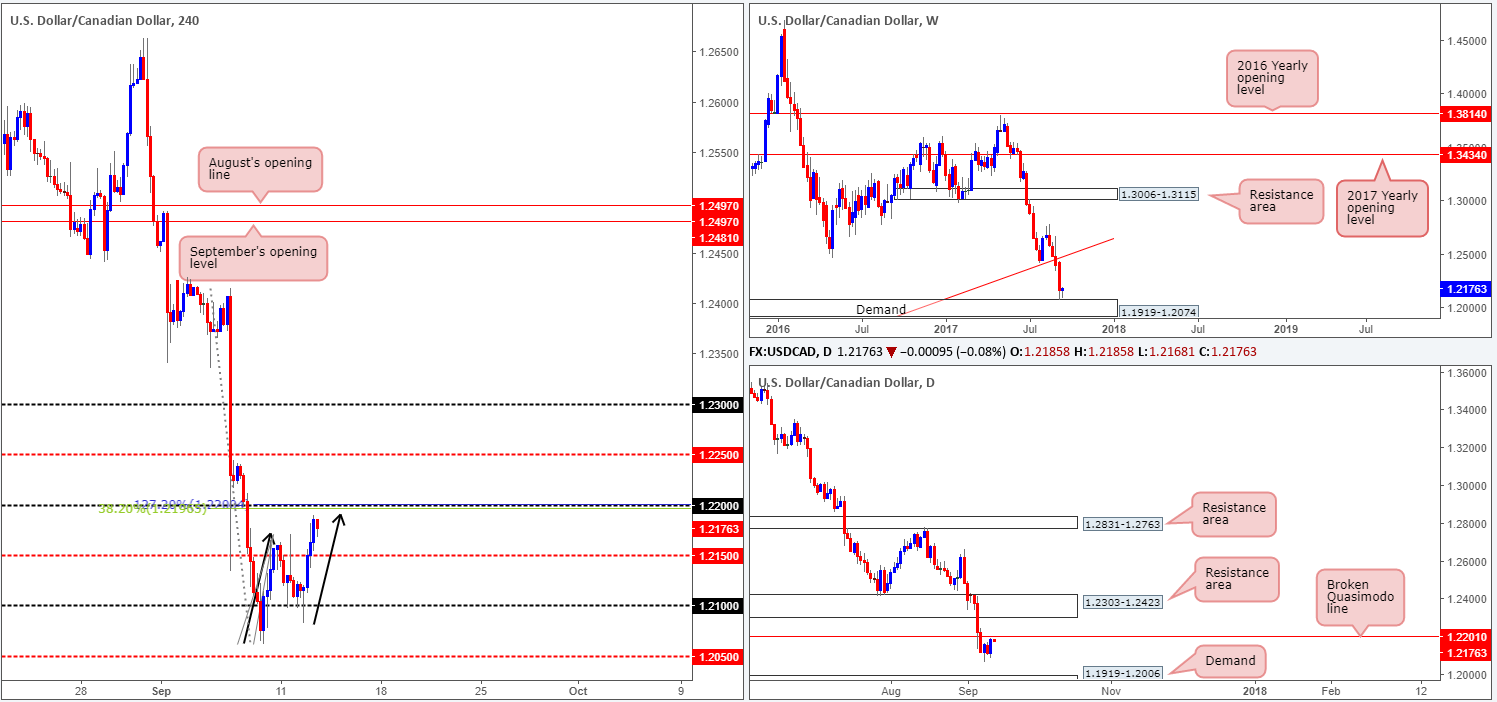1497x702 pixels.
Task: Click the 1.24810 red price label
Action: pos(719,238)
